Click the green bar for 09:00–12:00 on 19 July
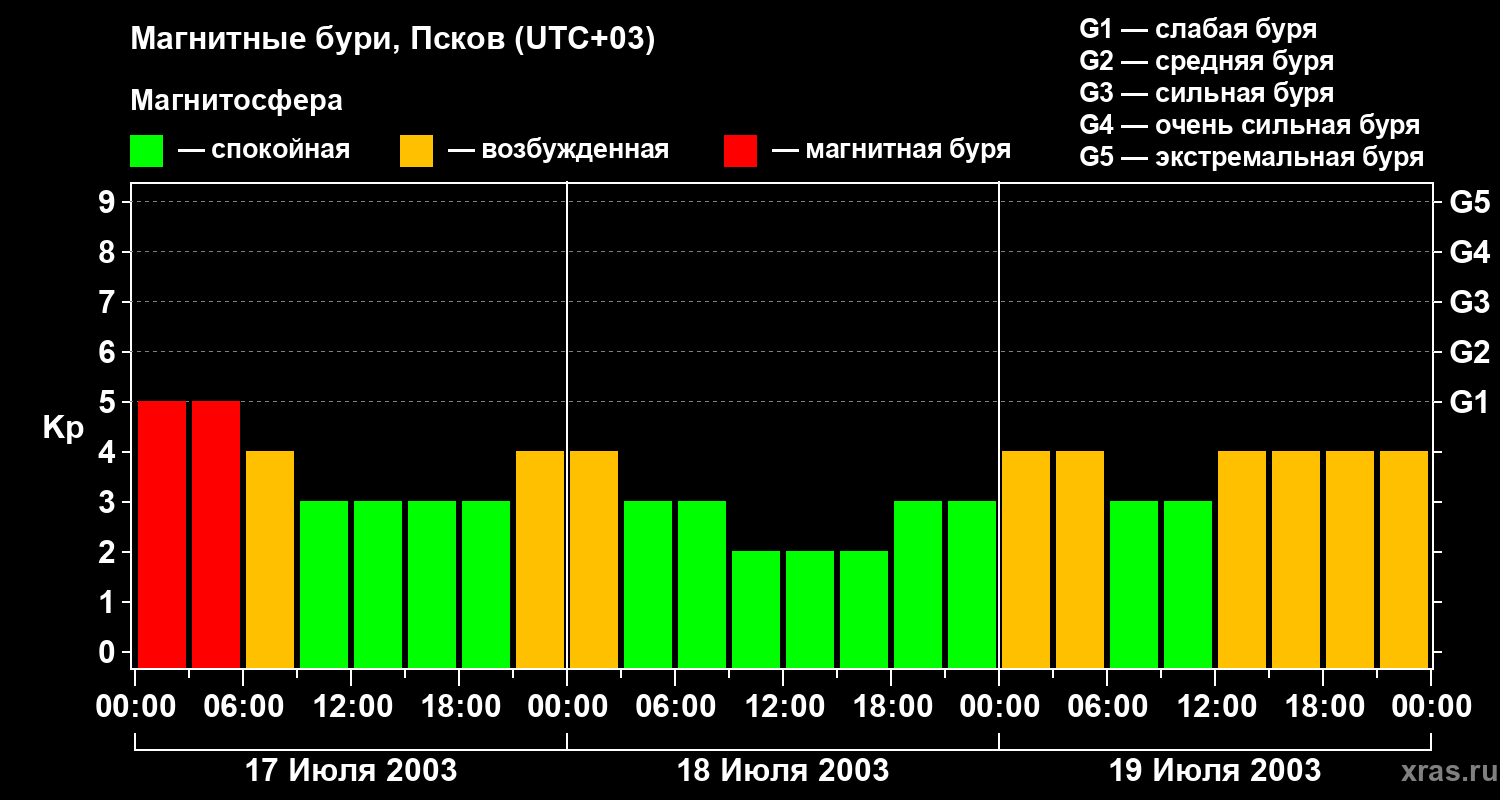Image resolution: width=1500 pixels, height=800 pixels. point(1188,584)
